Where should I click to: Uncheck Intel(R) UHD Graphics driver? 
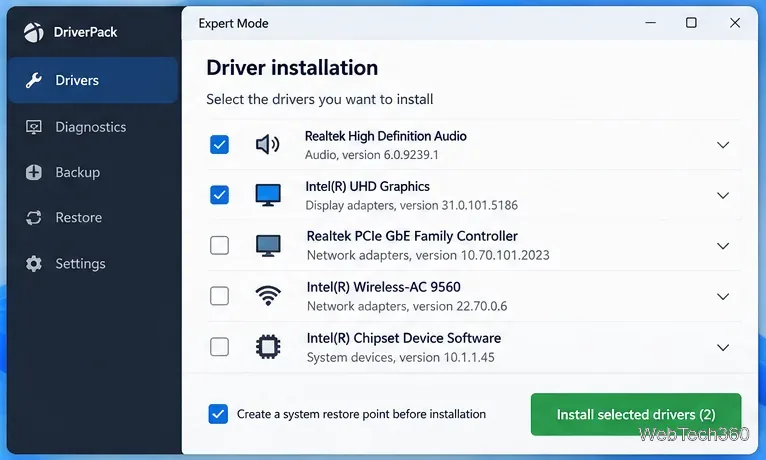pyautogui.click(x=219, y=195)
